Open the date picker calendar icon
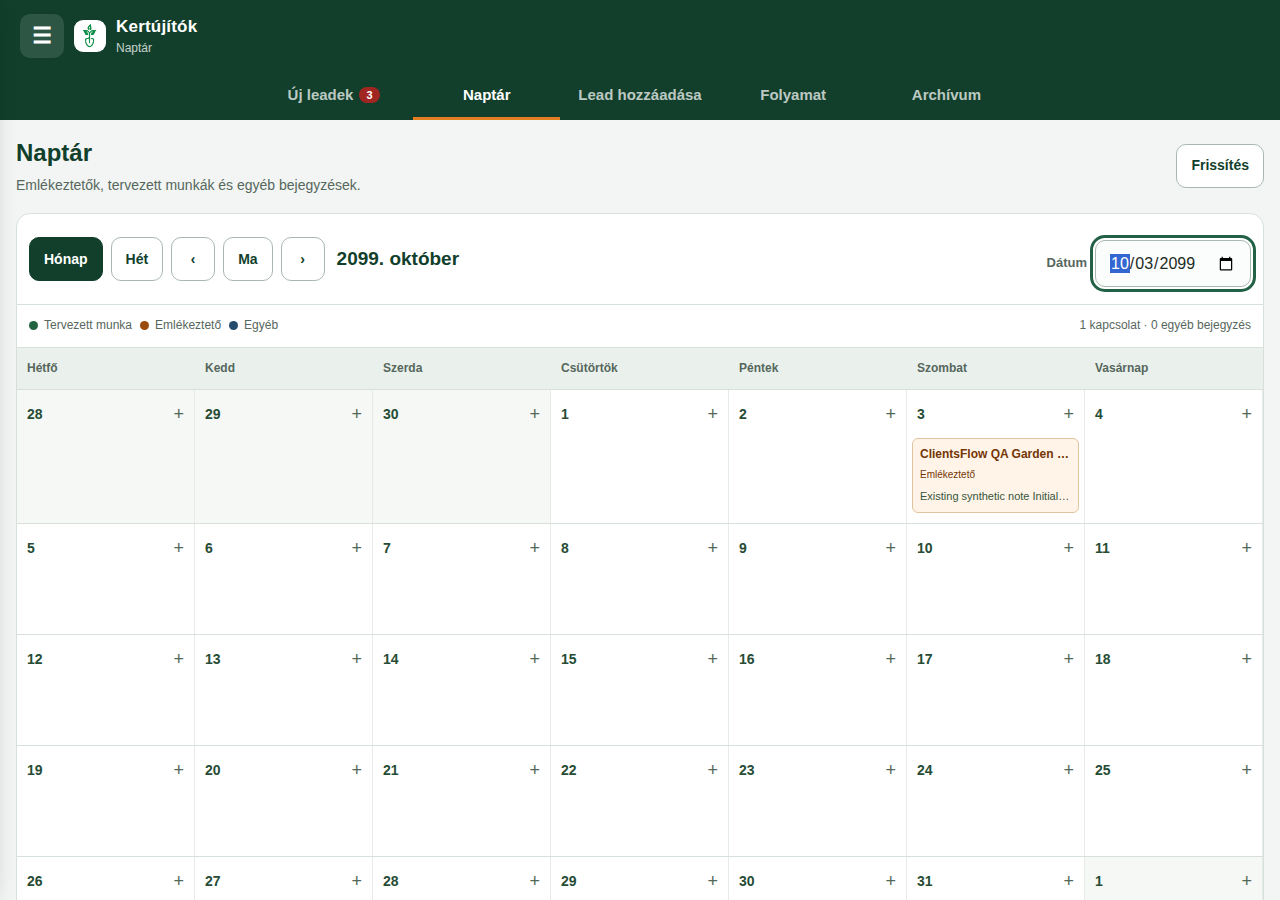 1226,264
